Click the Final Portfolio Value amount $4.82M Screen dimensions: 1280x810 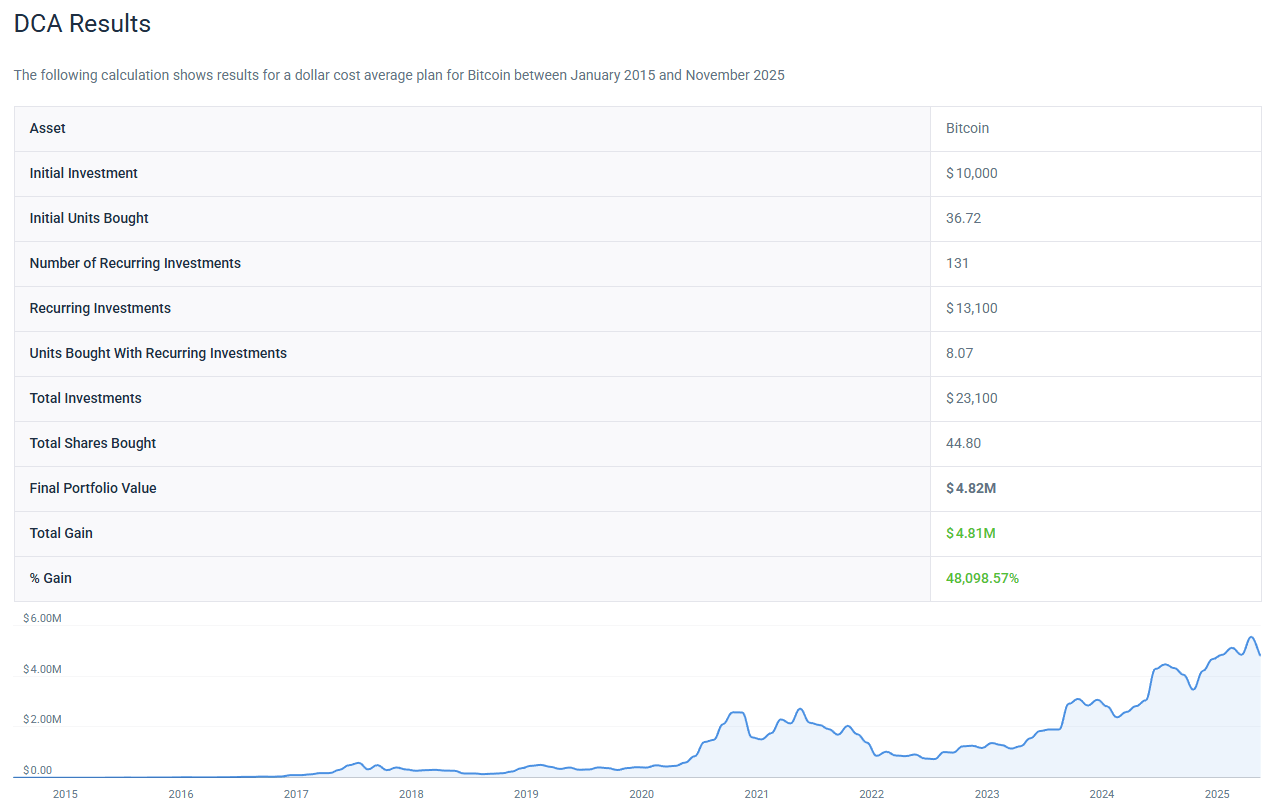(x=971, y=488)
